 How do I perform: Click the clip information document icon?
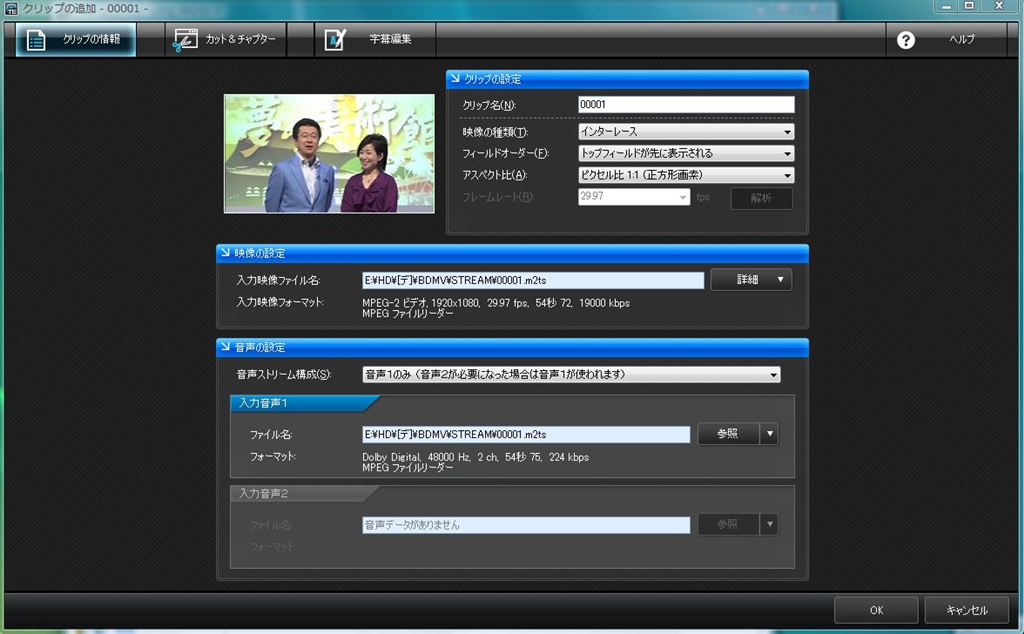point(36,40)
